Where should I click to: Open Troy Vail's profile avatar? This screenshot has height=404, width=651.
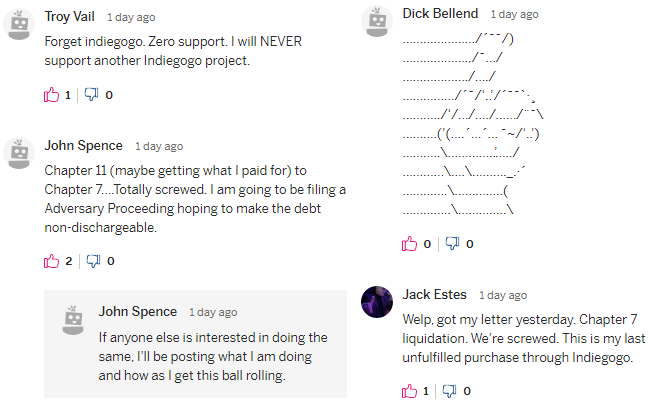coord(21,24)
